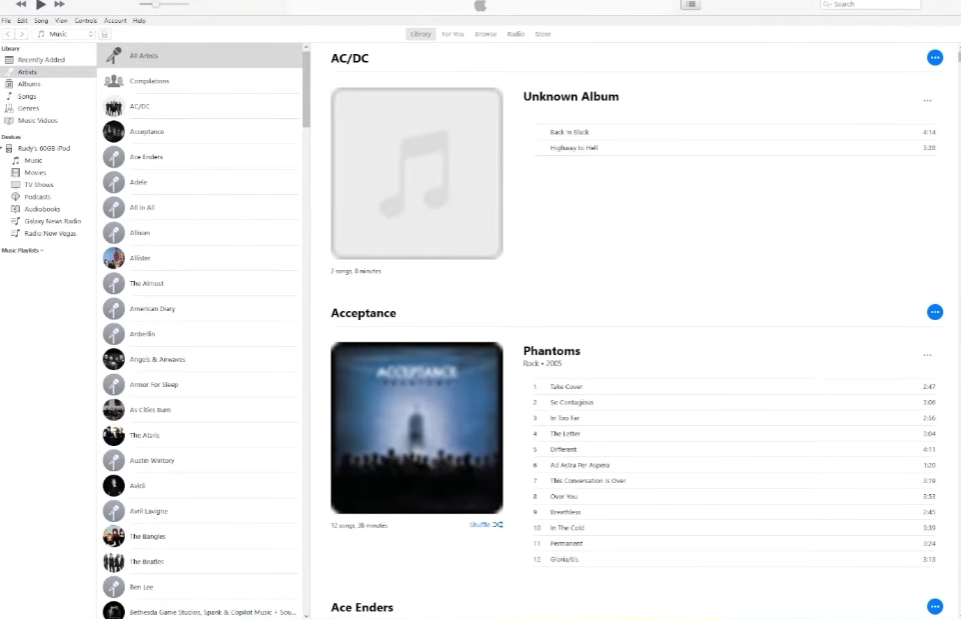Select Angels & Airwaves artist
Screen dimensions: 961x619
200,359
